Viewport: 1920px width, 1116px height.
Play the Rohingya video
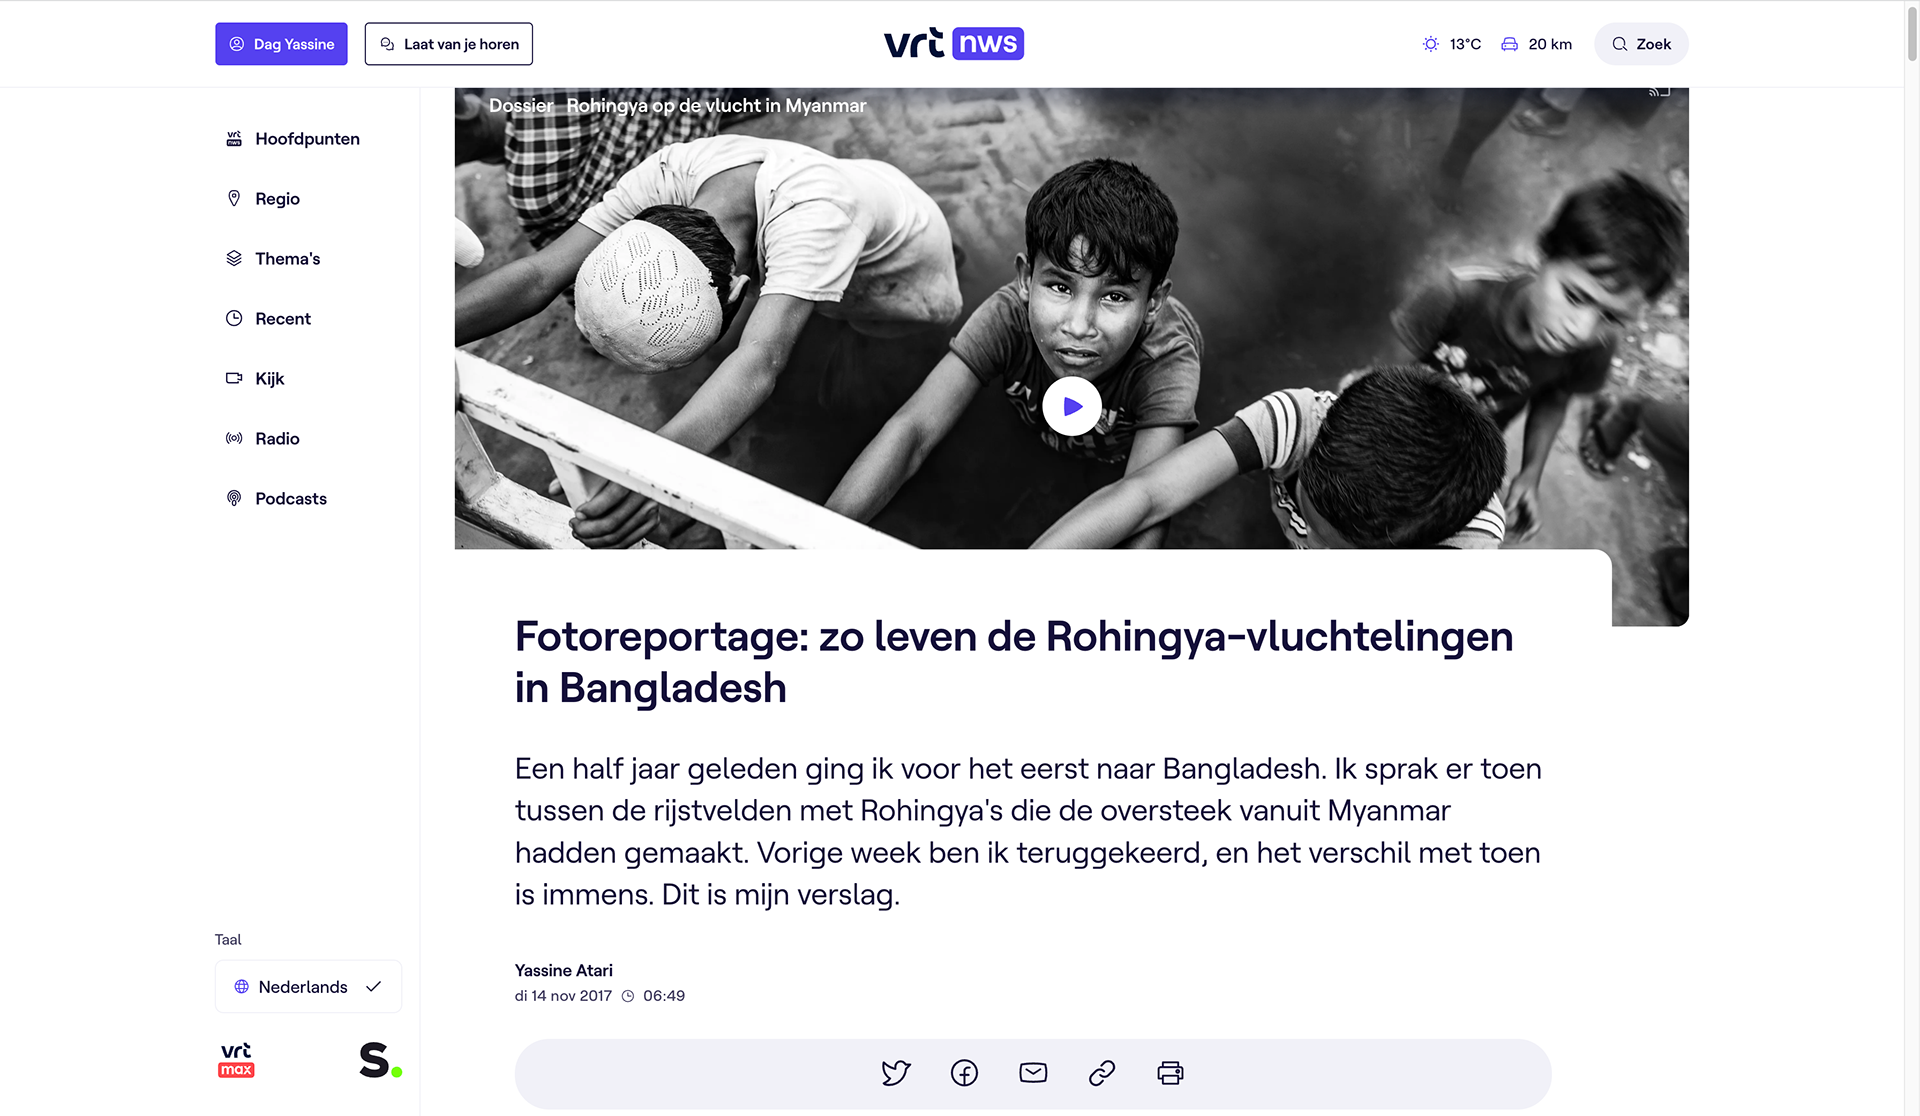pos(1072,406)
